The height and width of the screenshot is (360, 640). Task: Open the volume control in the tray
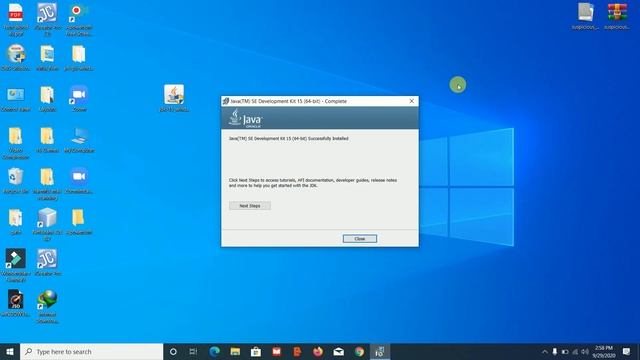click(x=585, y=351)
